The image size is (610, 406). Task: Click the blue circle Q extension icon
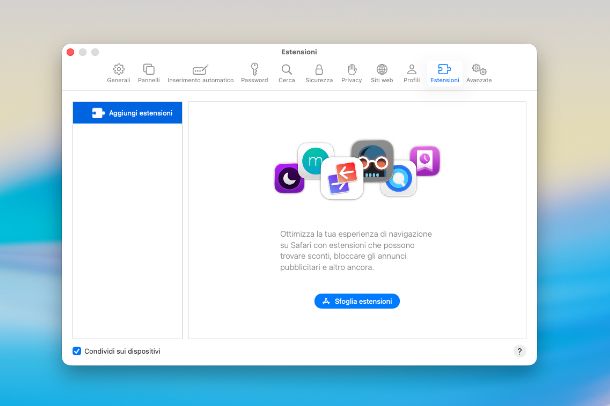pos(398,180)
